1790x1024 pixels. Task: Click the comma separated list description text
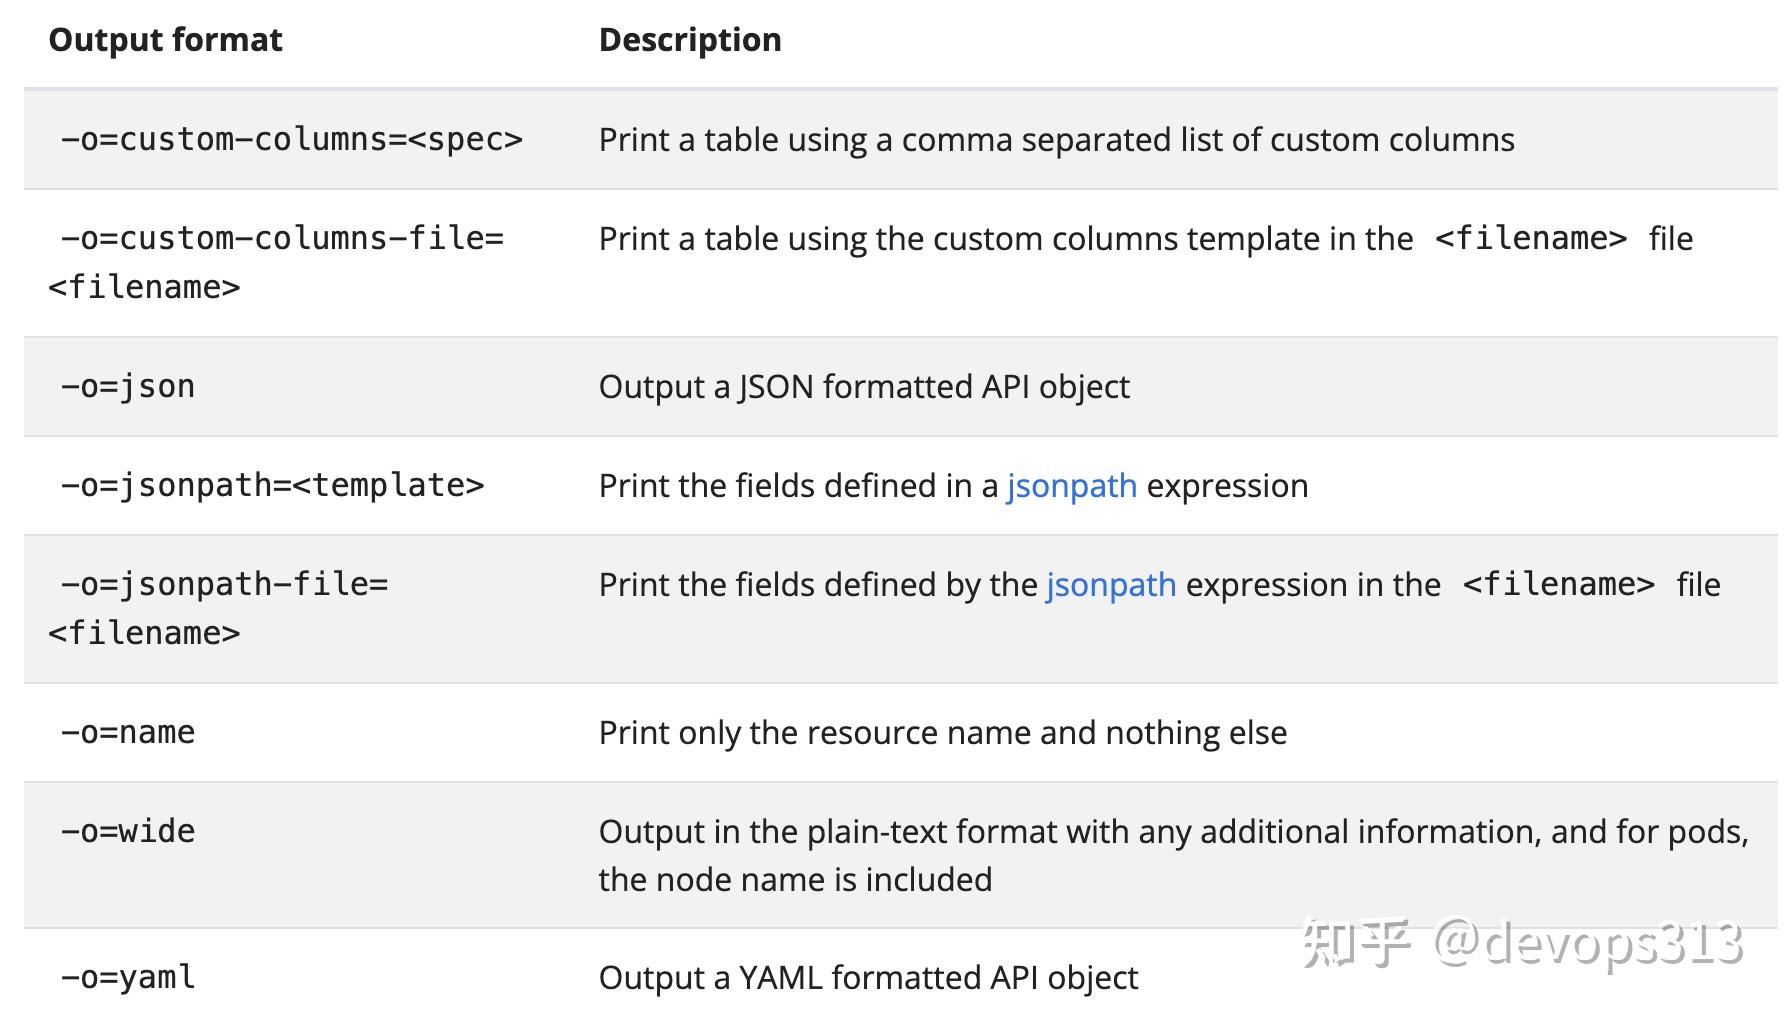click(x=1057, y=140)
